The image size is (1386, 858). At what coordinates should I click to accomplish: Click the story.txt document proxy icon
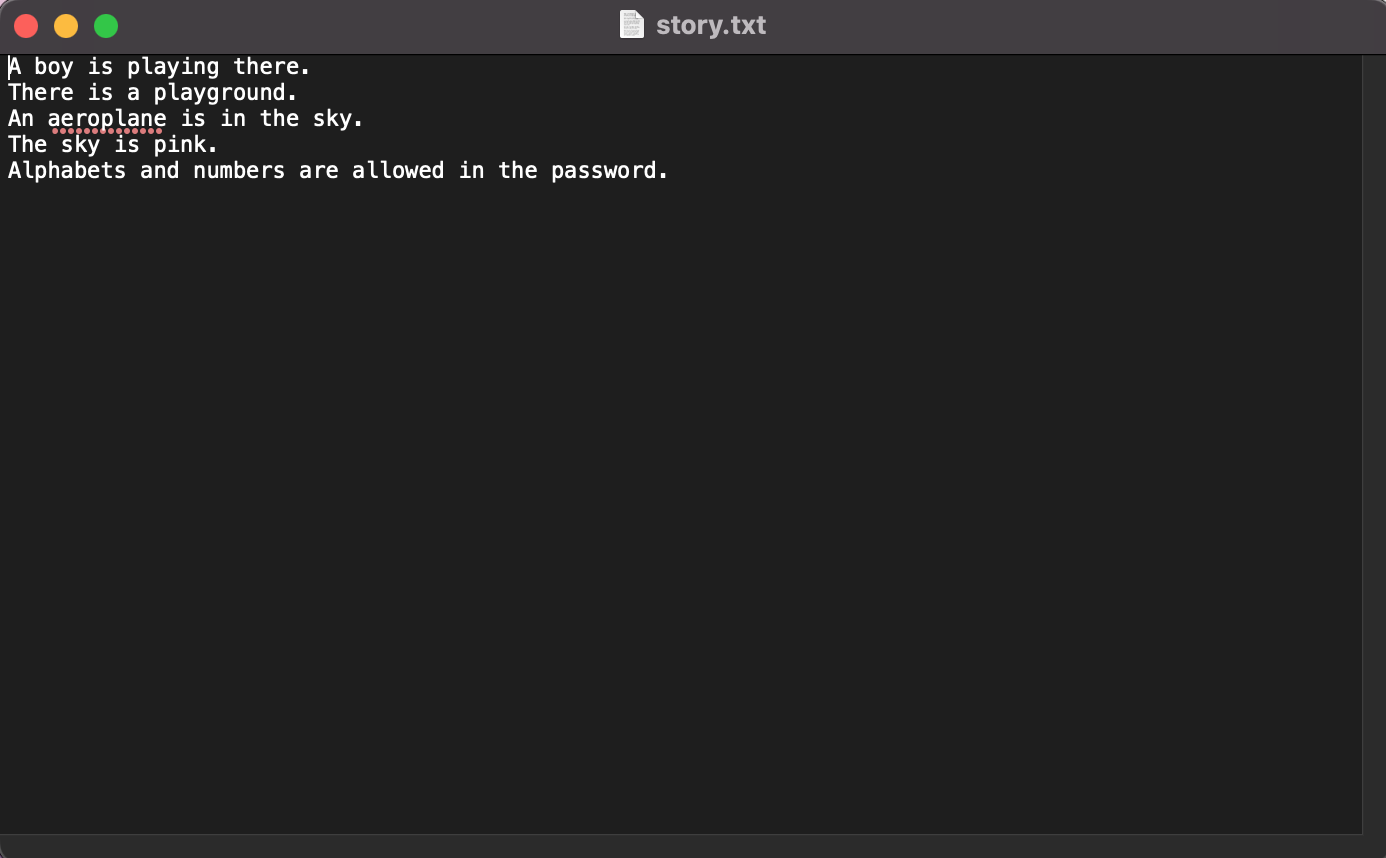(631, 24)
